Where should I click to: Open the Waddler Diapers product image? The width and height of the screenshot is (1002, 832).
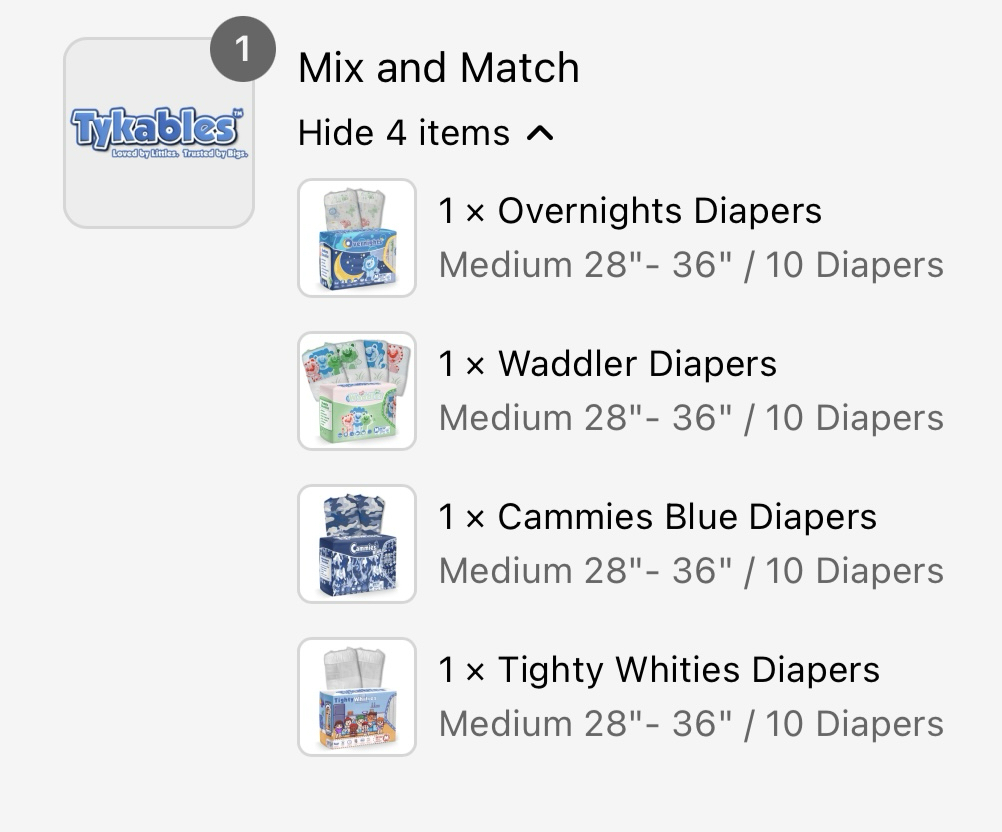(357, 391)
